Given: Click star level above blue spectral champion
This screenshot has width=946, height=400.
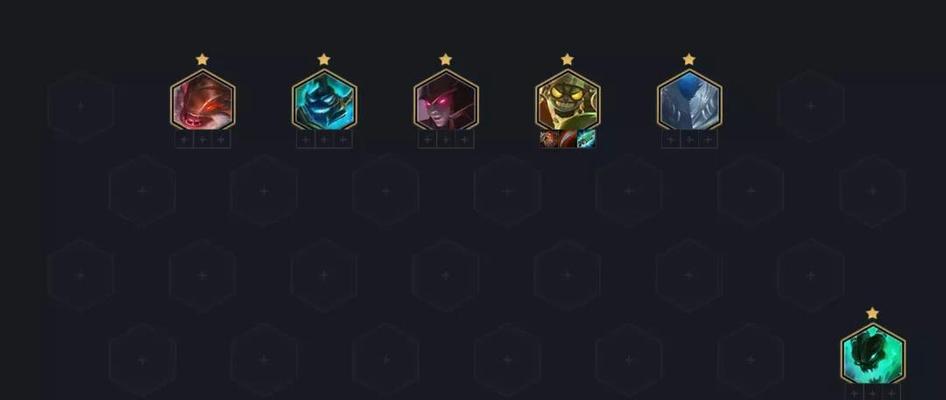Looking at the screenshot, I should 324,59.
